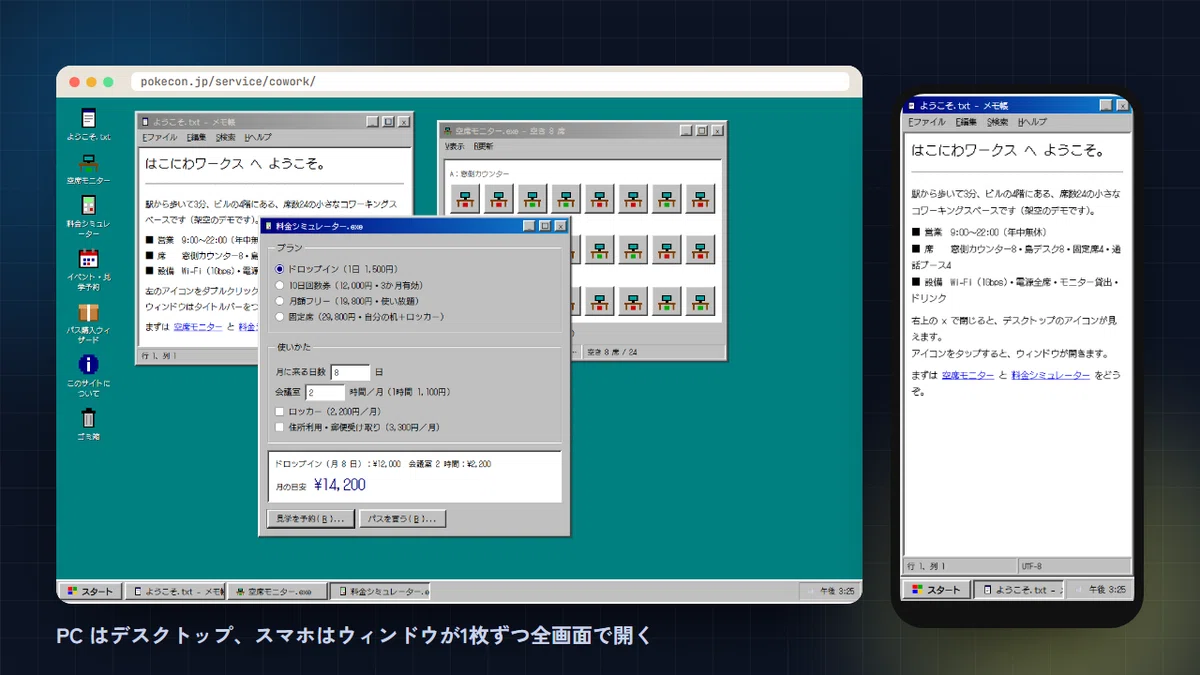Image resolution: width=1200 pixels, height=675 pixels.
Task: Follow the 空席モニター link in the desktop メモ帳
Action: click(x=197, y=326)
